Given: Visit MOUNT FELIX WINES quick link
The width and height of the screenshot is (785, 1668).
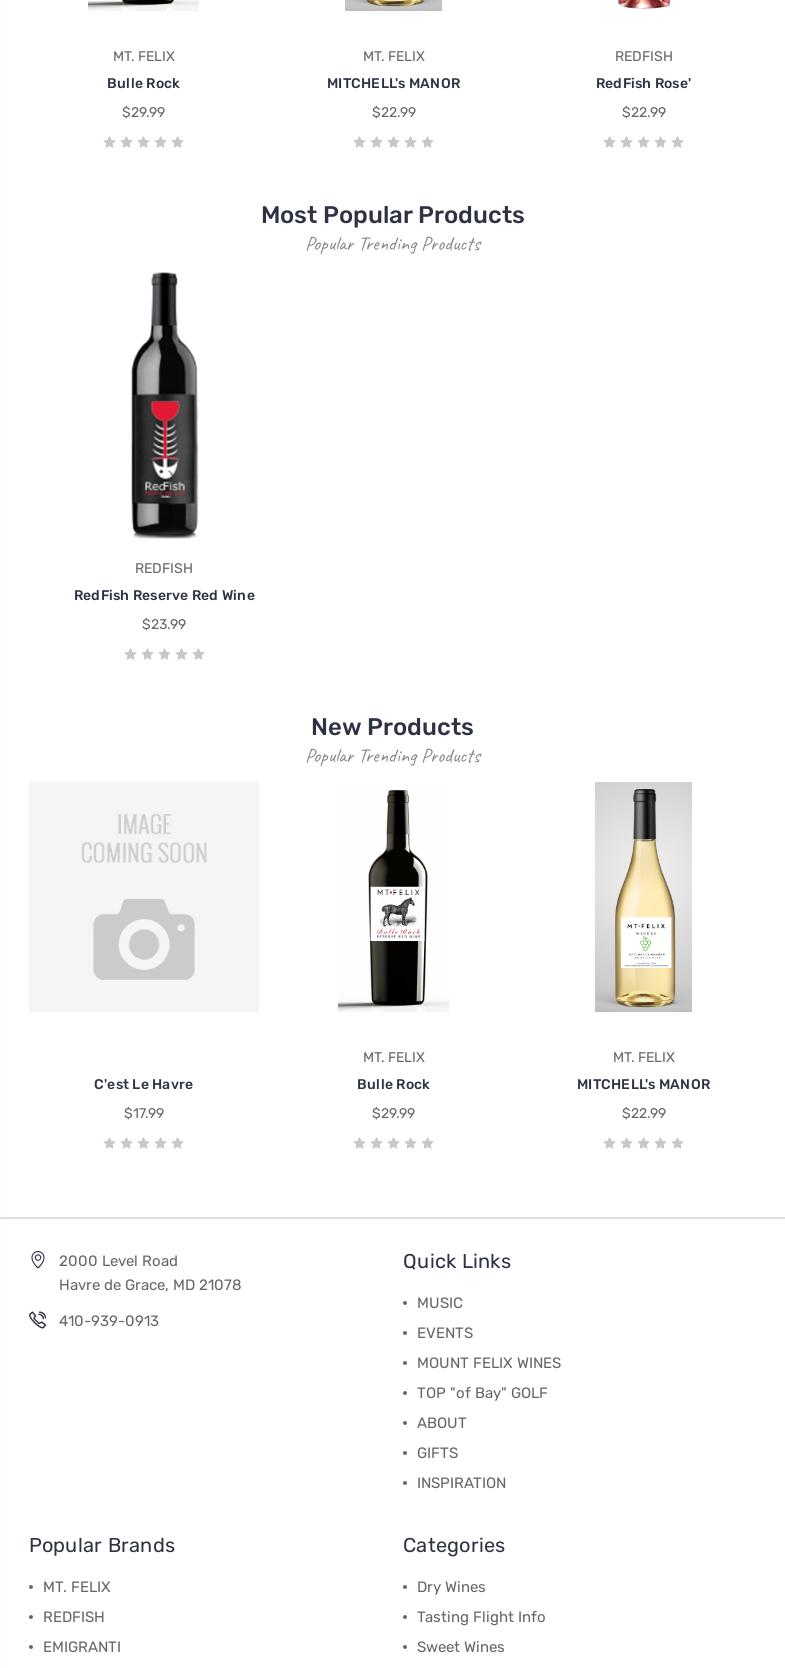Looking at the screenshot, I should pos(489,1363).
